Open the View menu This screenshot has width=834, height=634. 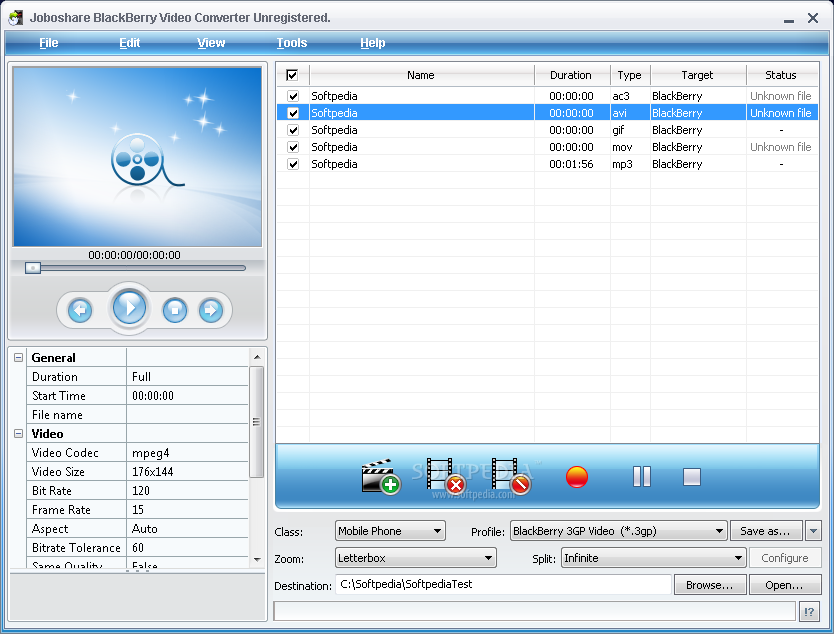click(x=211, y=43)
